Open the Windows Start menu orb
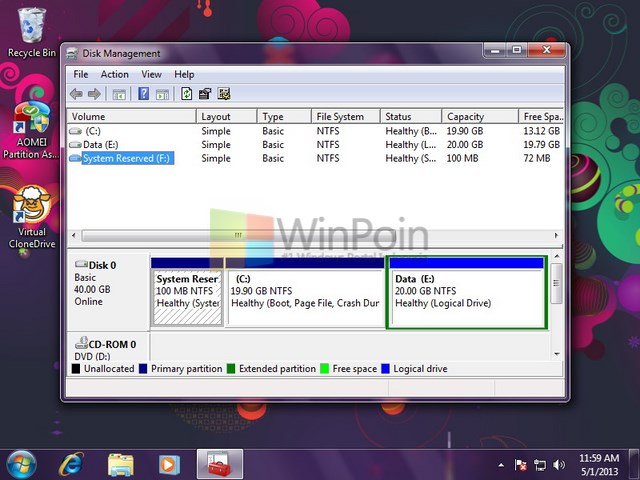 21,465
